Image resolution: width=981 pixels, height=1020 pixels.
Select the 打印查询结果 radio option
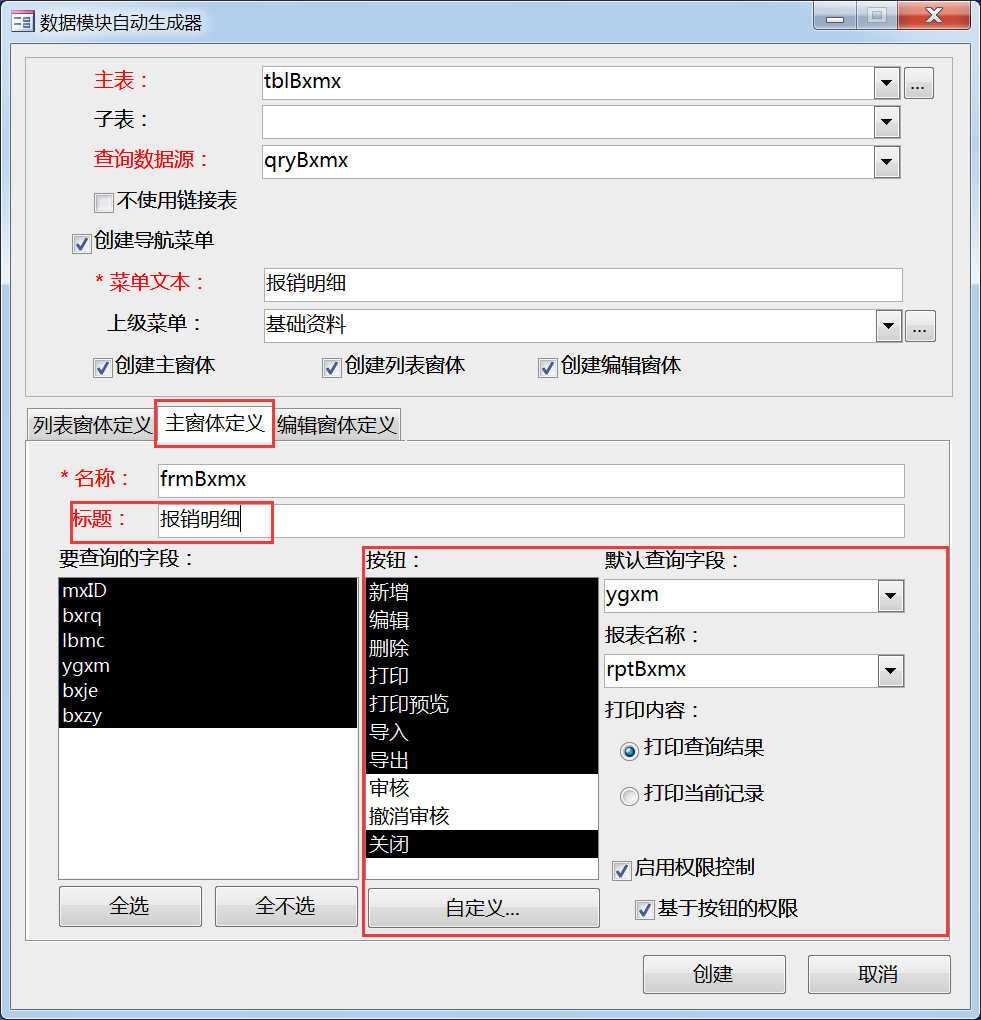pos(628,751)
